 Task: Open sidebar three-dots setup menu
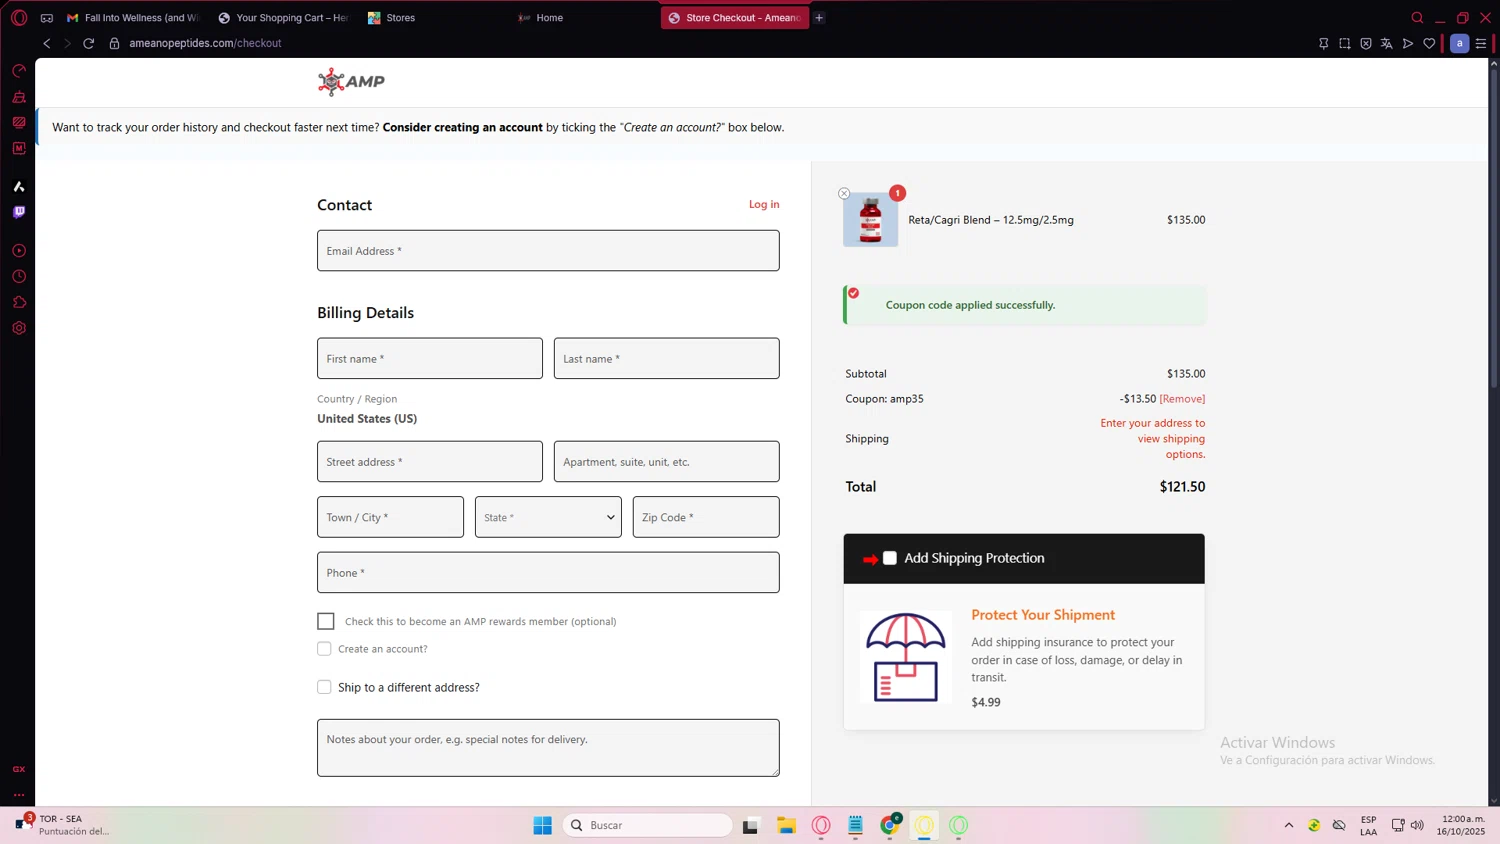(x=19, y=795)
